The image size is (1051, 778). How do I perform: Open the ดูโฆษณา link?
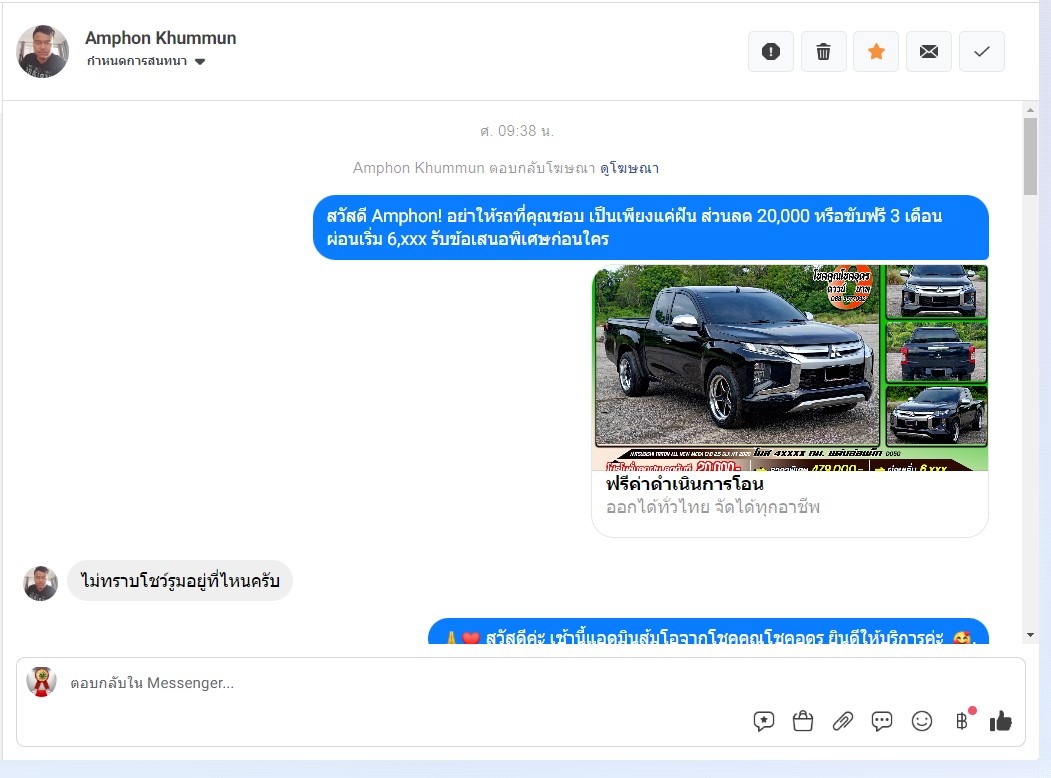(629, 168)
